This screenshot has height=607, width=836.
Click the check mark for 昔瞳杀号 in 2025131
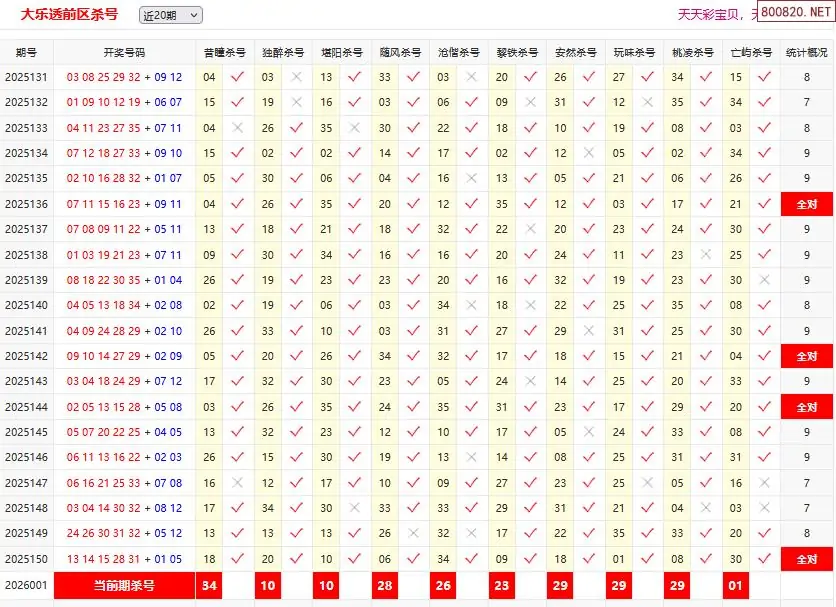point(237,77)
